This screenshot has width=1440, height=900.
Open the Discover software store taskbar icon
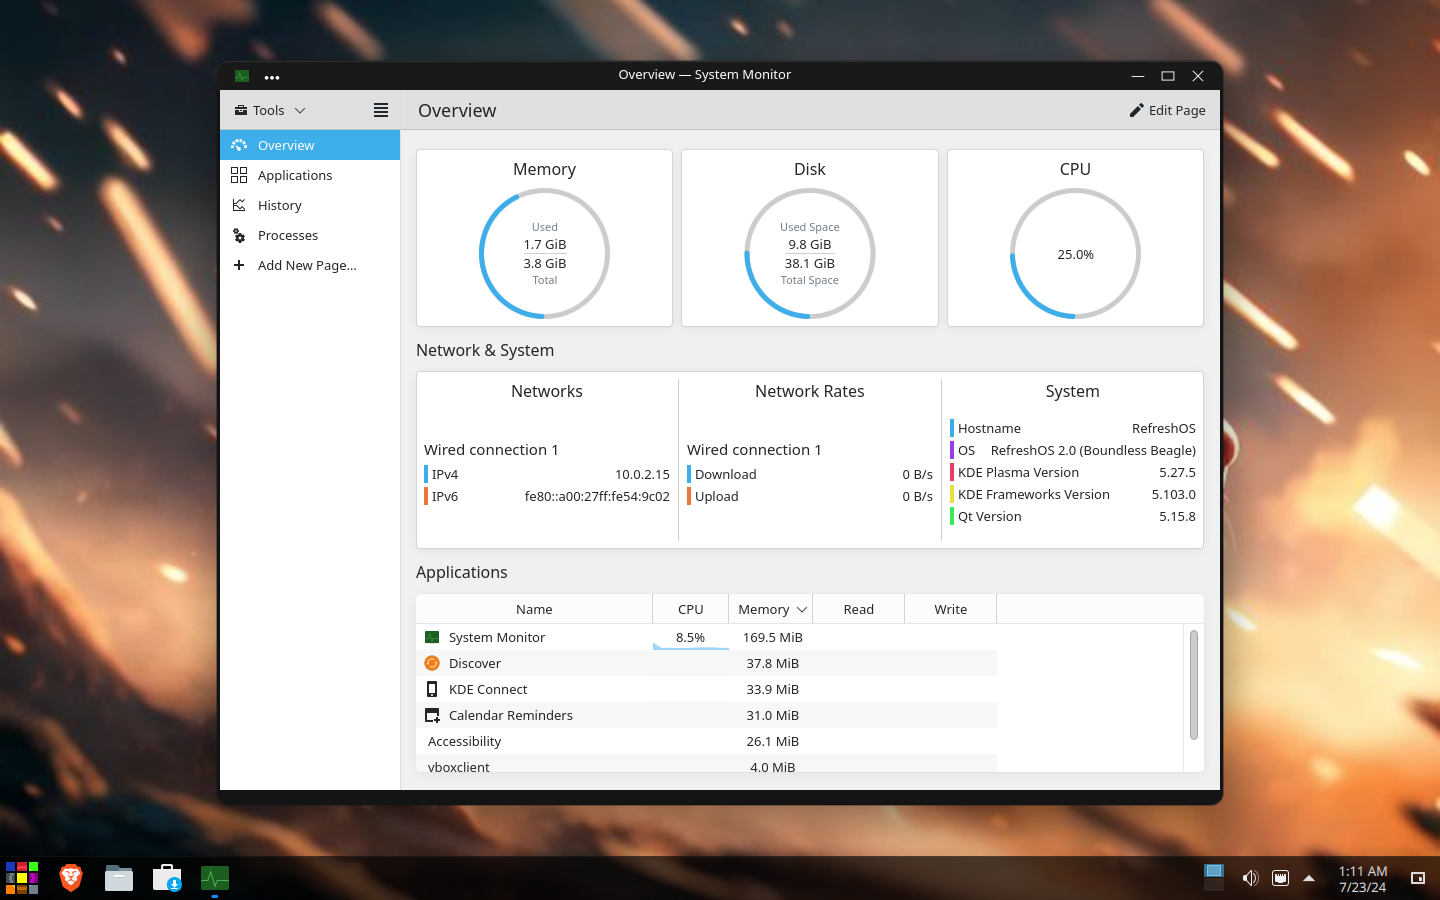[167, 878]
